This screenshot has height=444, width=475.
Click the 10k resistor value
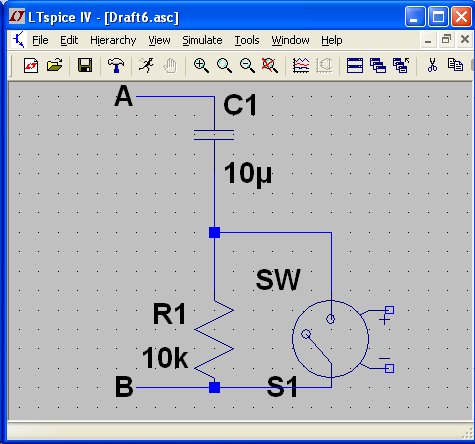165,358
